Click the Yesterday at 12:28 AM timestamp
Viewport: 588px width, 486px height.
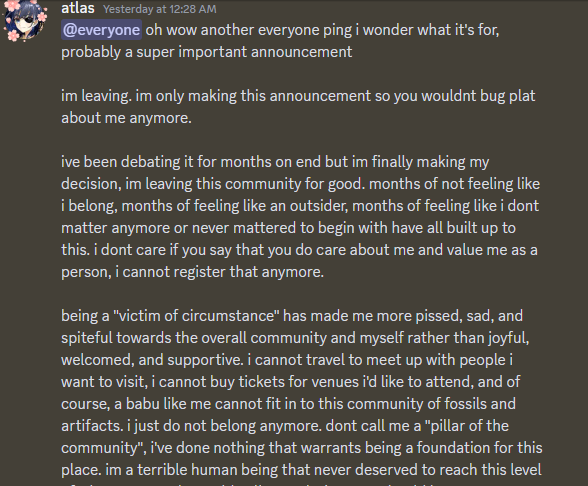(x=159, y=9)
